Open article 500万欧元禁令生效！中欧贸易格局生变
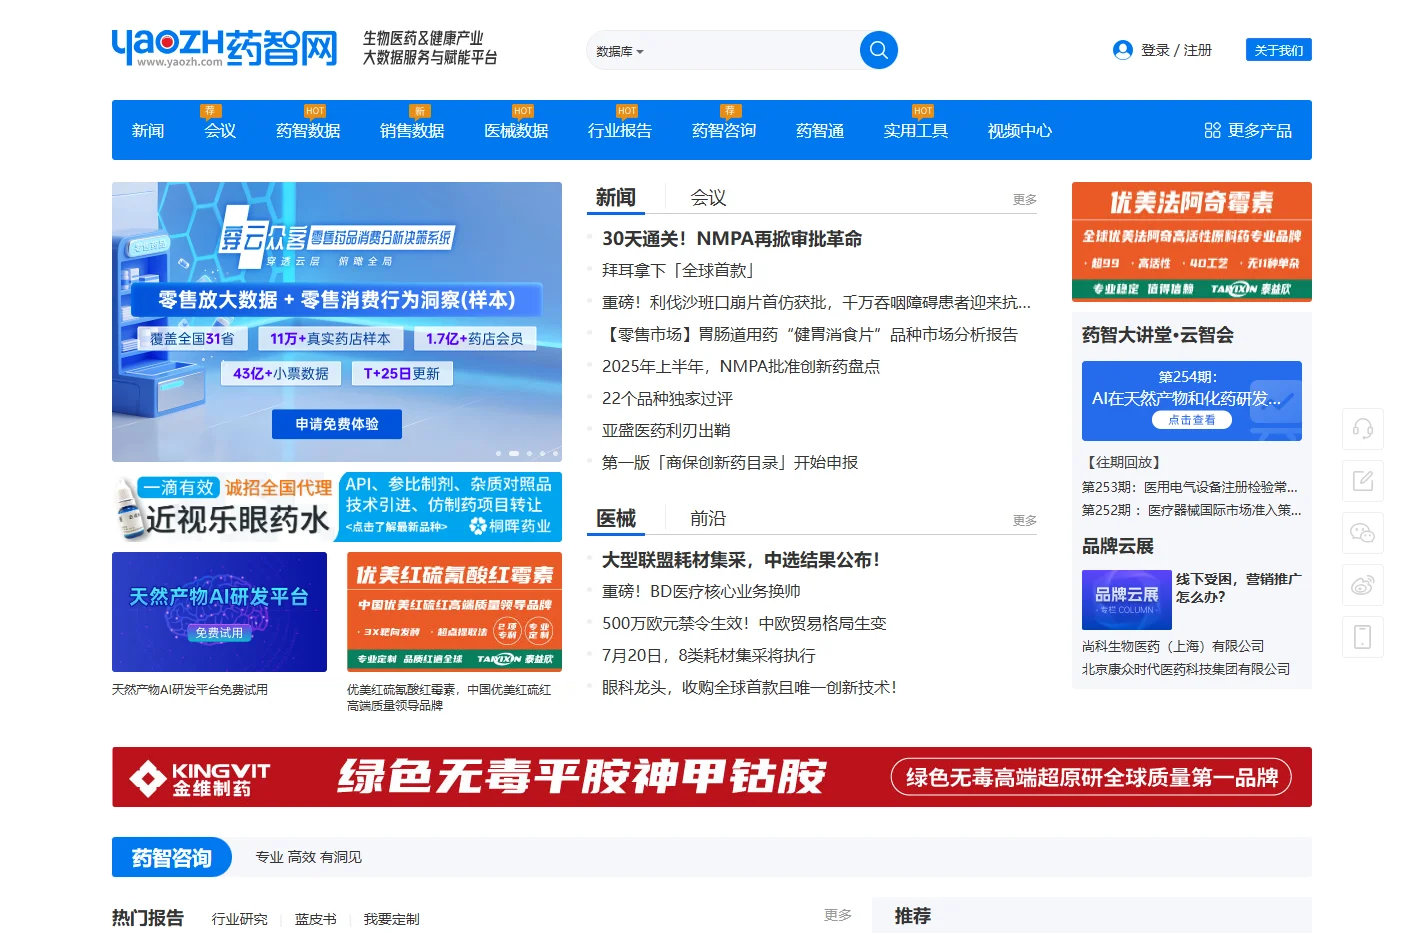The width and height of the screenshot is (1424, 933). [x=744, y=624]
